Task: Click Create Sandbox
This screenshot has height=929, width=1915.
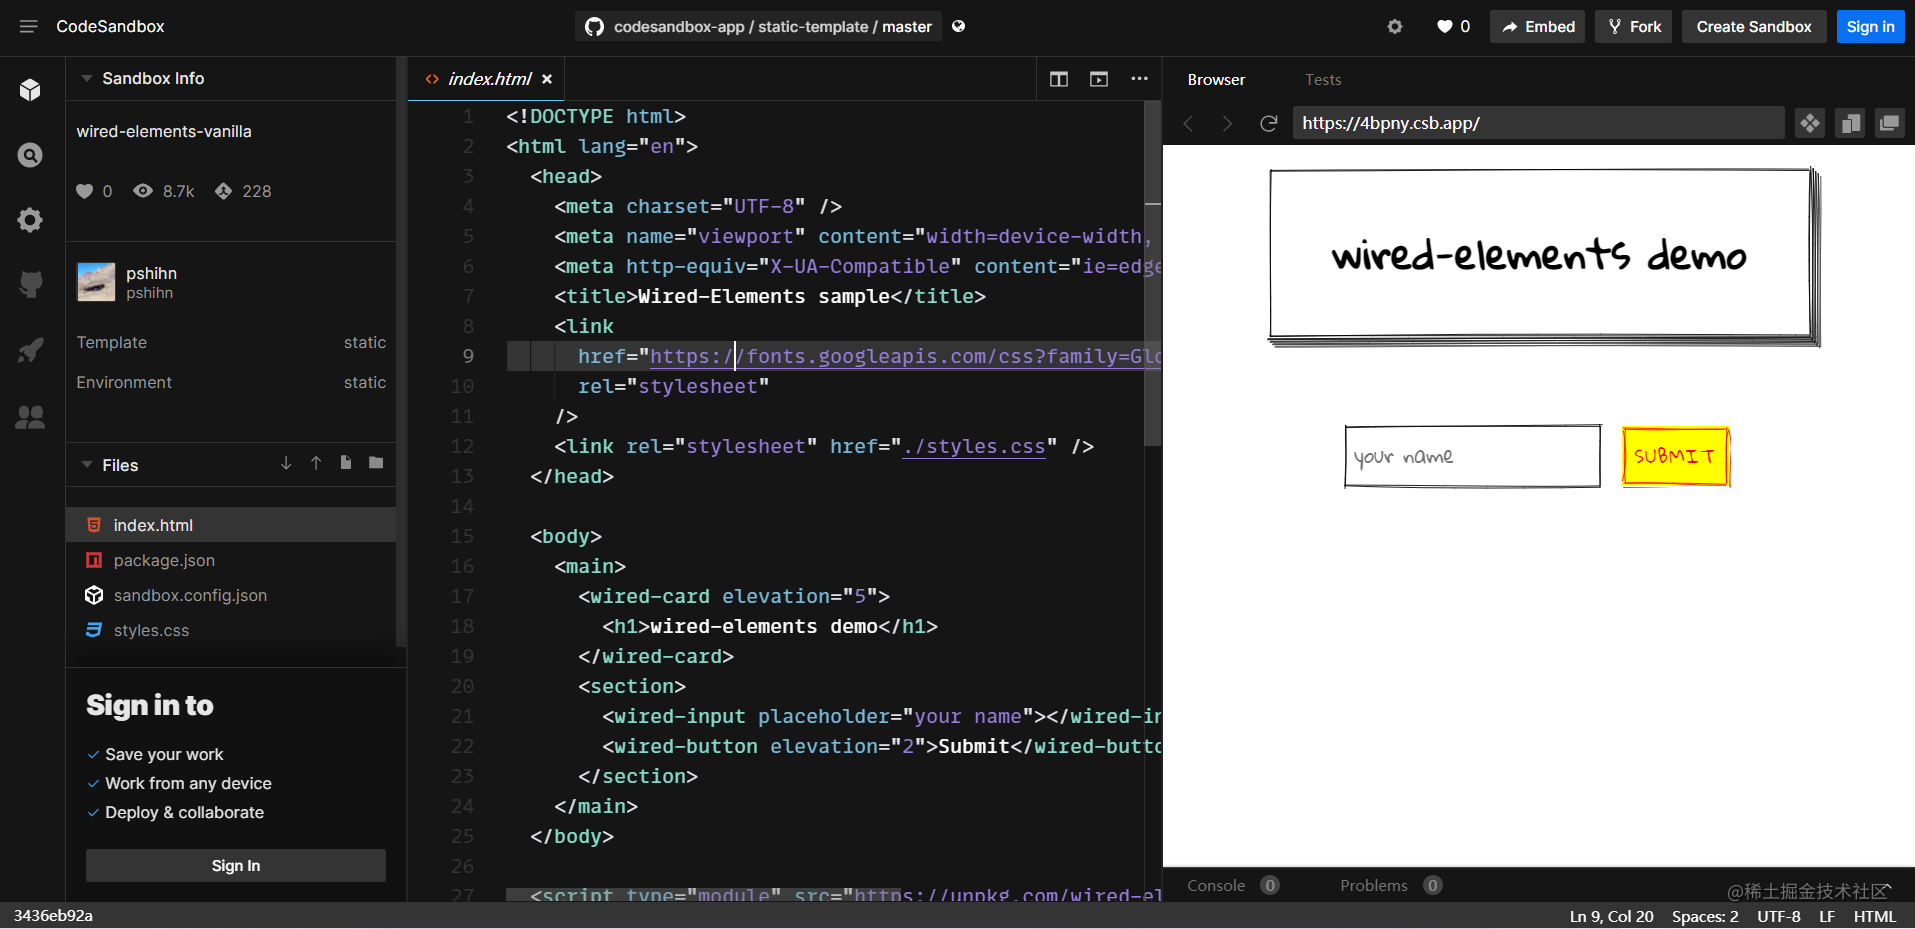Action: (1754, 27)
